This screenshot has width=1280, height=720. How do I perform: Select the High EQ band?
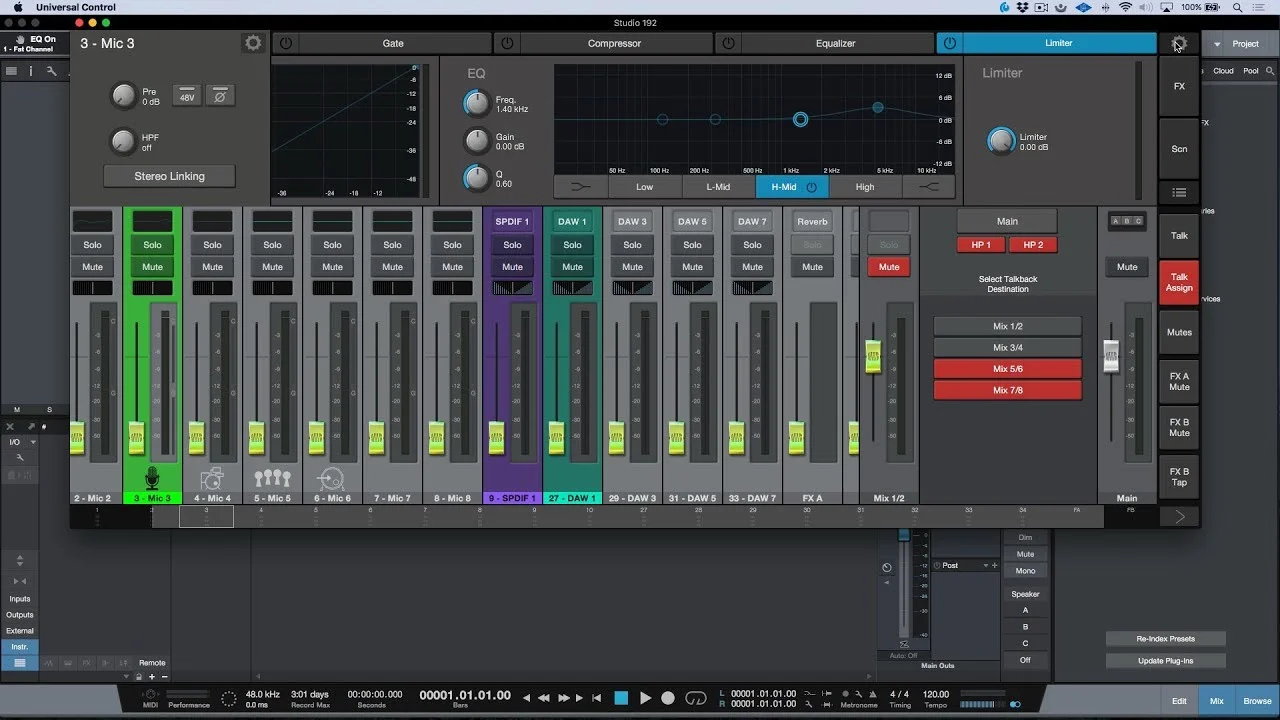pyautogui.click(x=865, y=187)
